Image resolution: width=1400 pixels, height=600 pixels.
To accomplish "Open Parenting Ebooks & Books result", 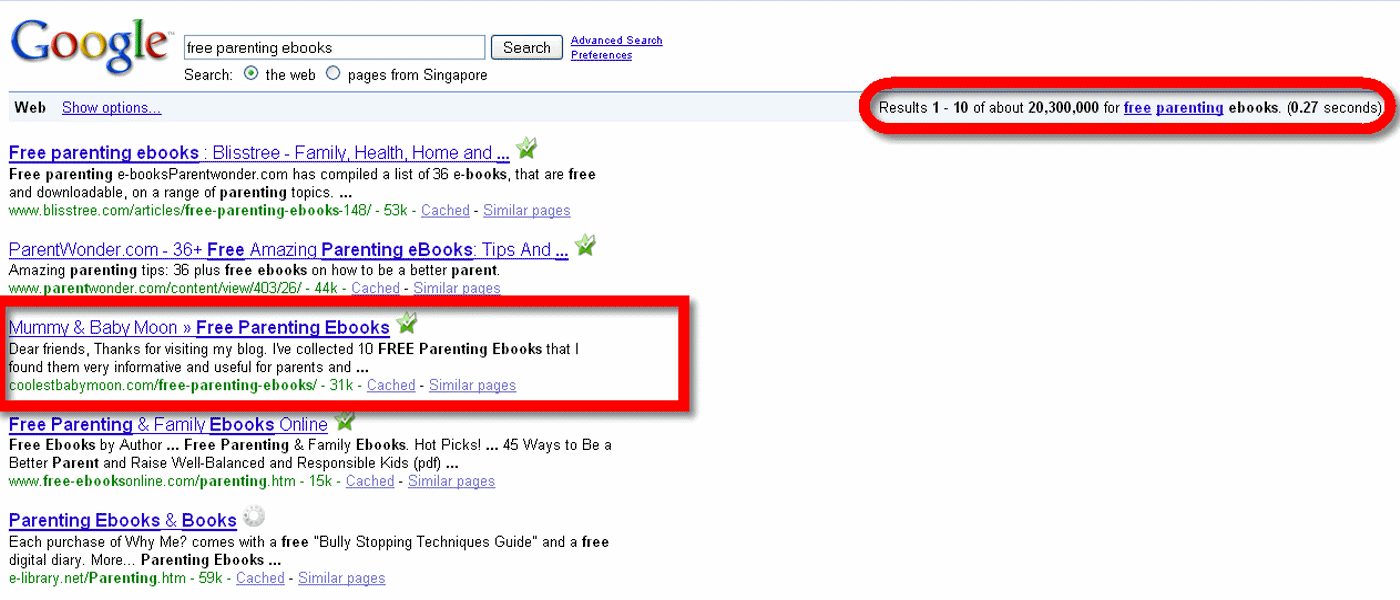I will pyautogui.click(x=123, y=521).
